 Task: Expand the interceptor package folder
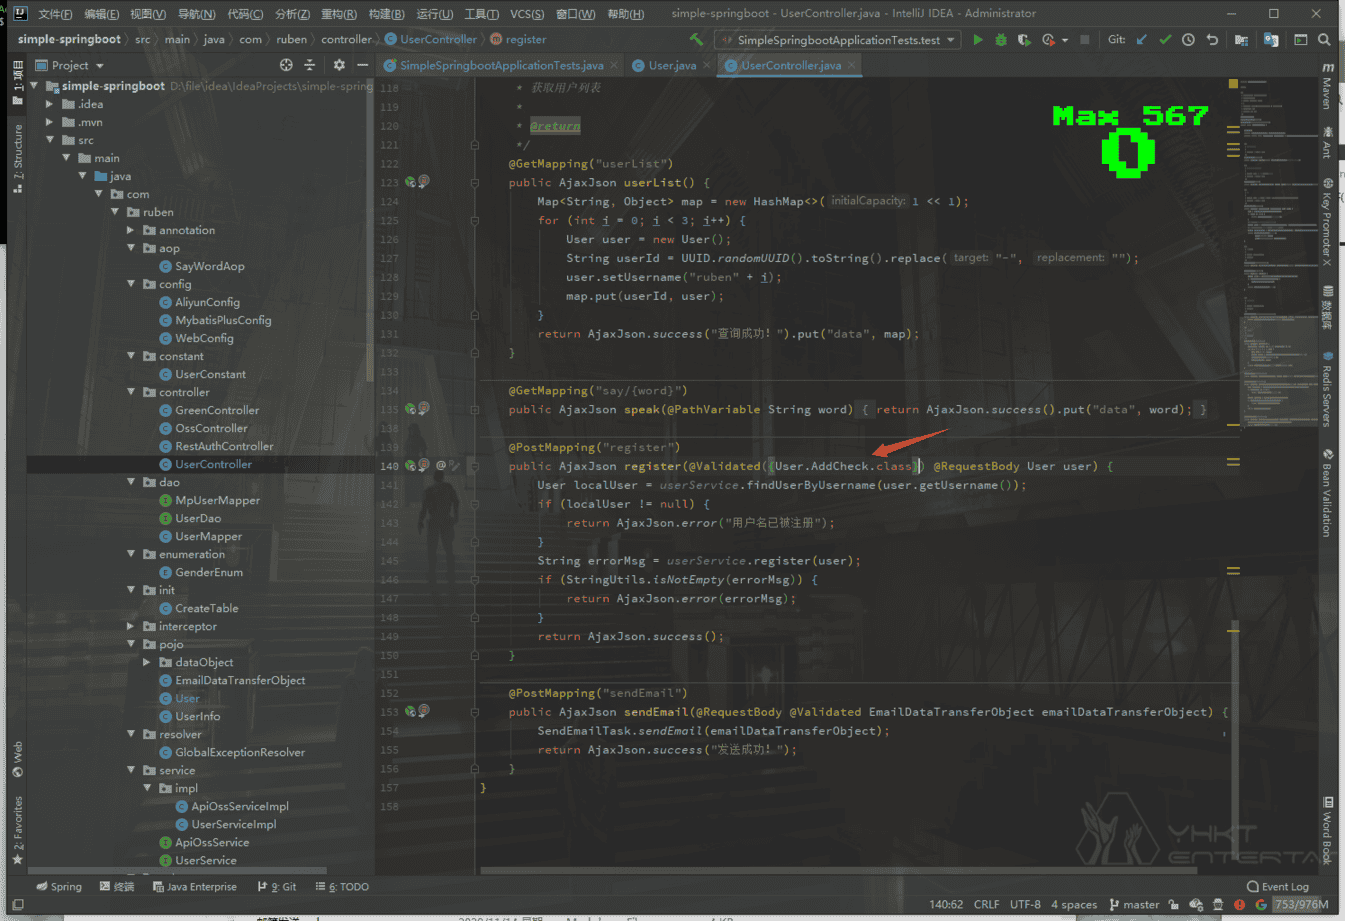pyautogui.click(x=131, y=626)
